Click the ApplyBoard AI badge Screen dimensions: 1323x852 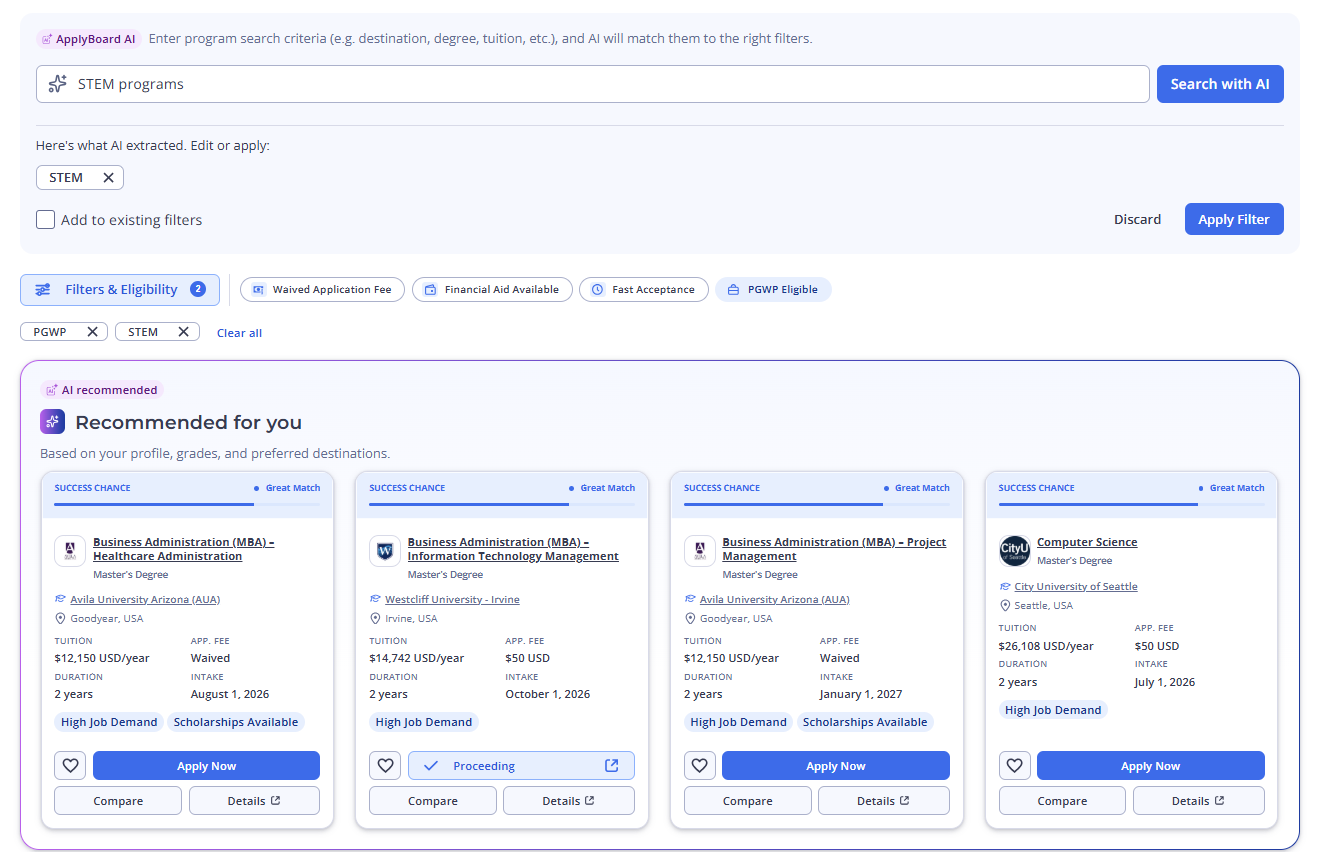[88, 39]
